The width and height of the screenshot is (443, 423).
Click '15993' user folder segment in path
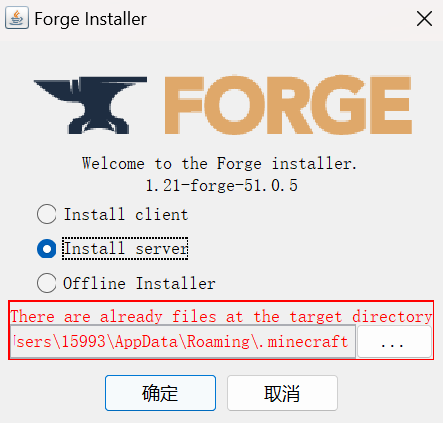click(84, 342)
